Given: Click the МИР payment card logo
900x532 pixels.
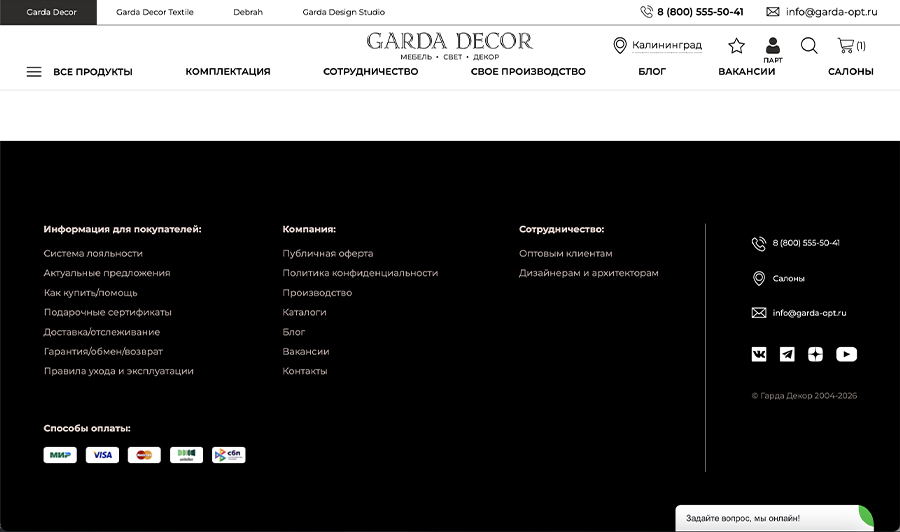Looking at the screenshot, I should click(x=60, y=455).
